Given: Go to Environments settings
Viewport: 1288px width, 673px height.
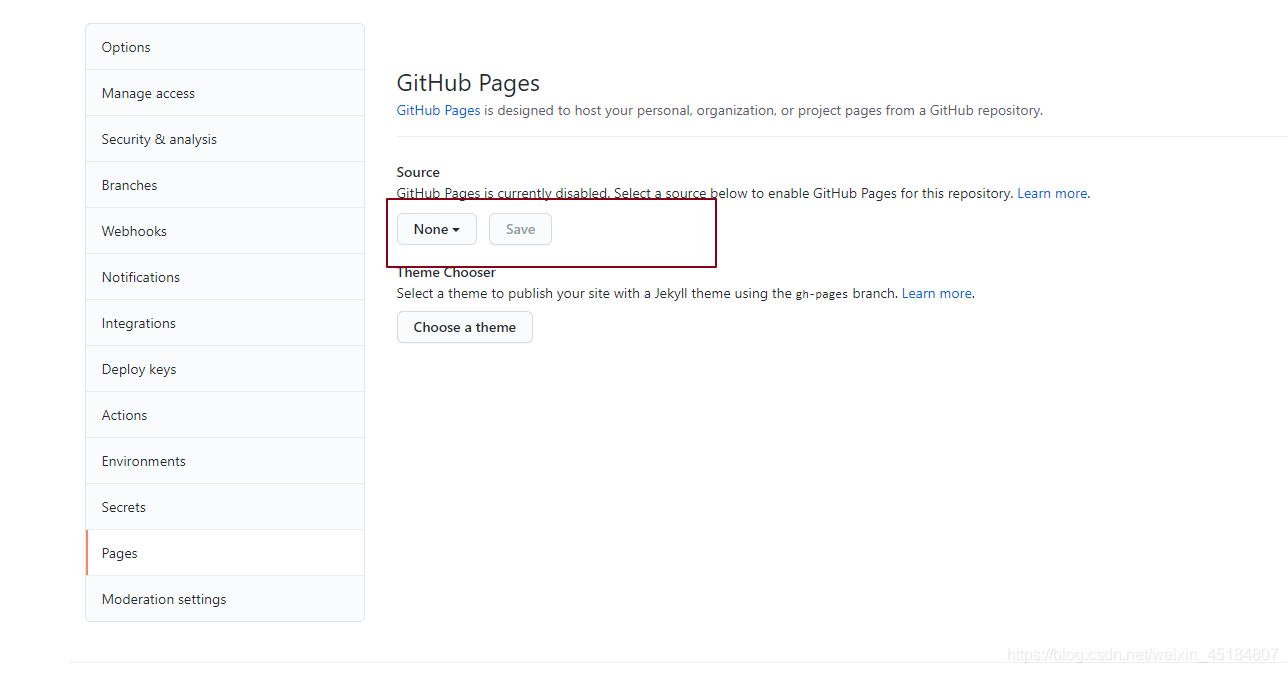Looking at the screenshot, I should [225, 461].
